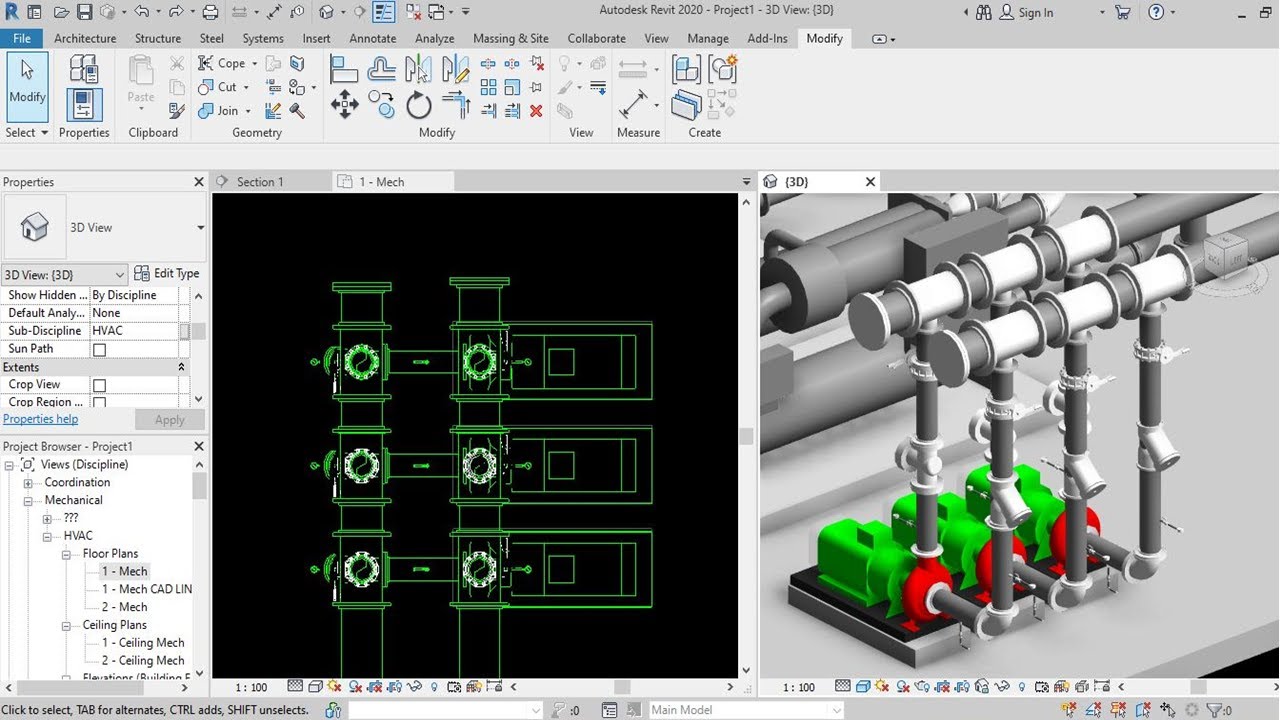Click the plan view horizontal scrollbar thumb
The image size is (1280, 720).
[x=622, y=687]
